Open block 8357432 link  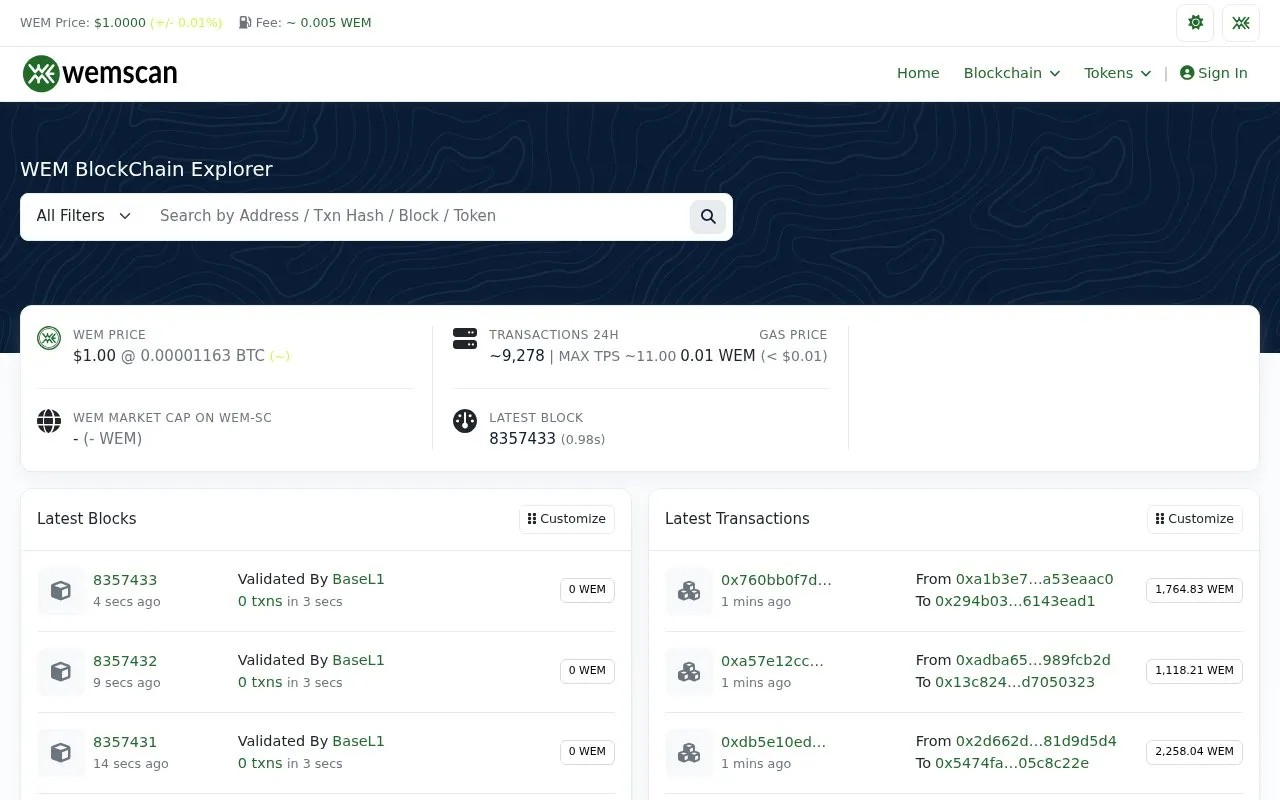(125, 661)
